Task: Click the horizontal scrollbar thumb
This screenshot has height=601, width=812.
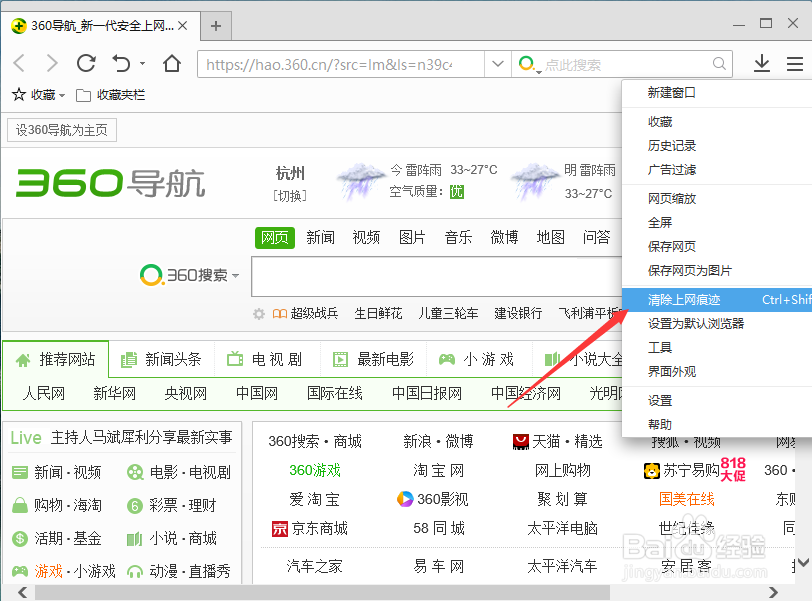Action: [322, 592]
